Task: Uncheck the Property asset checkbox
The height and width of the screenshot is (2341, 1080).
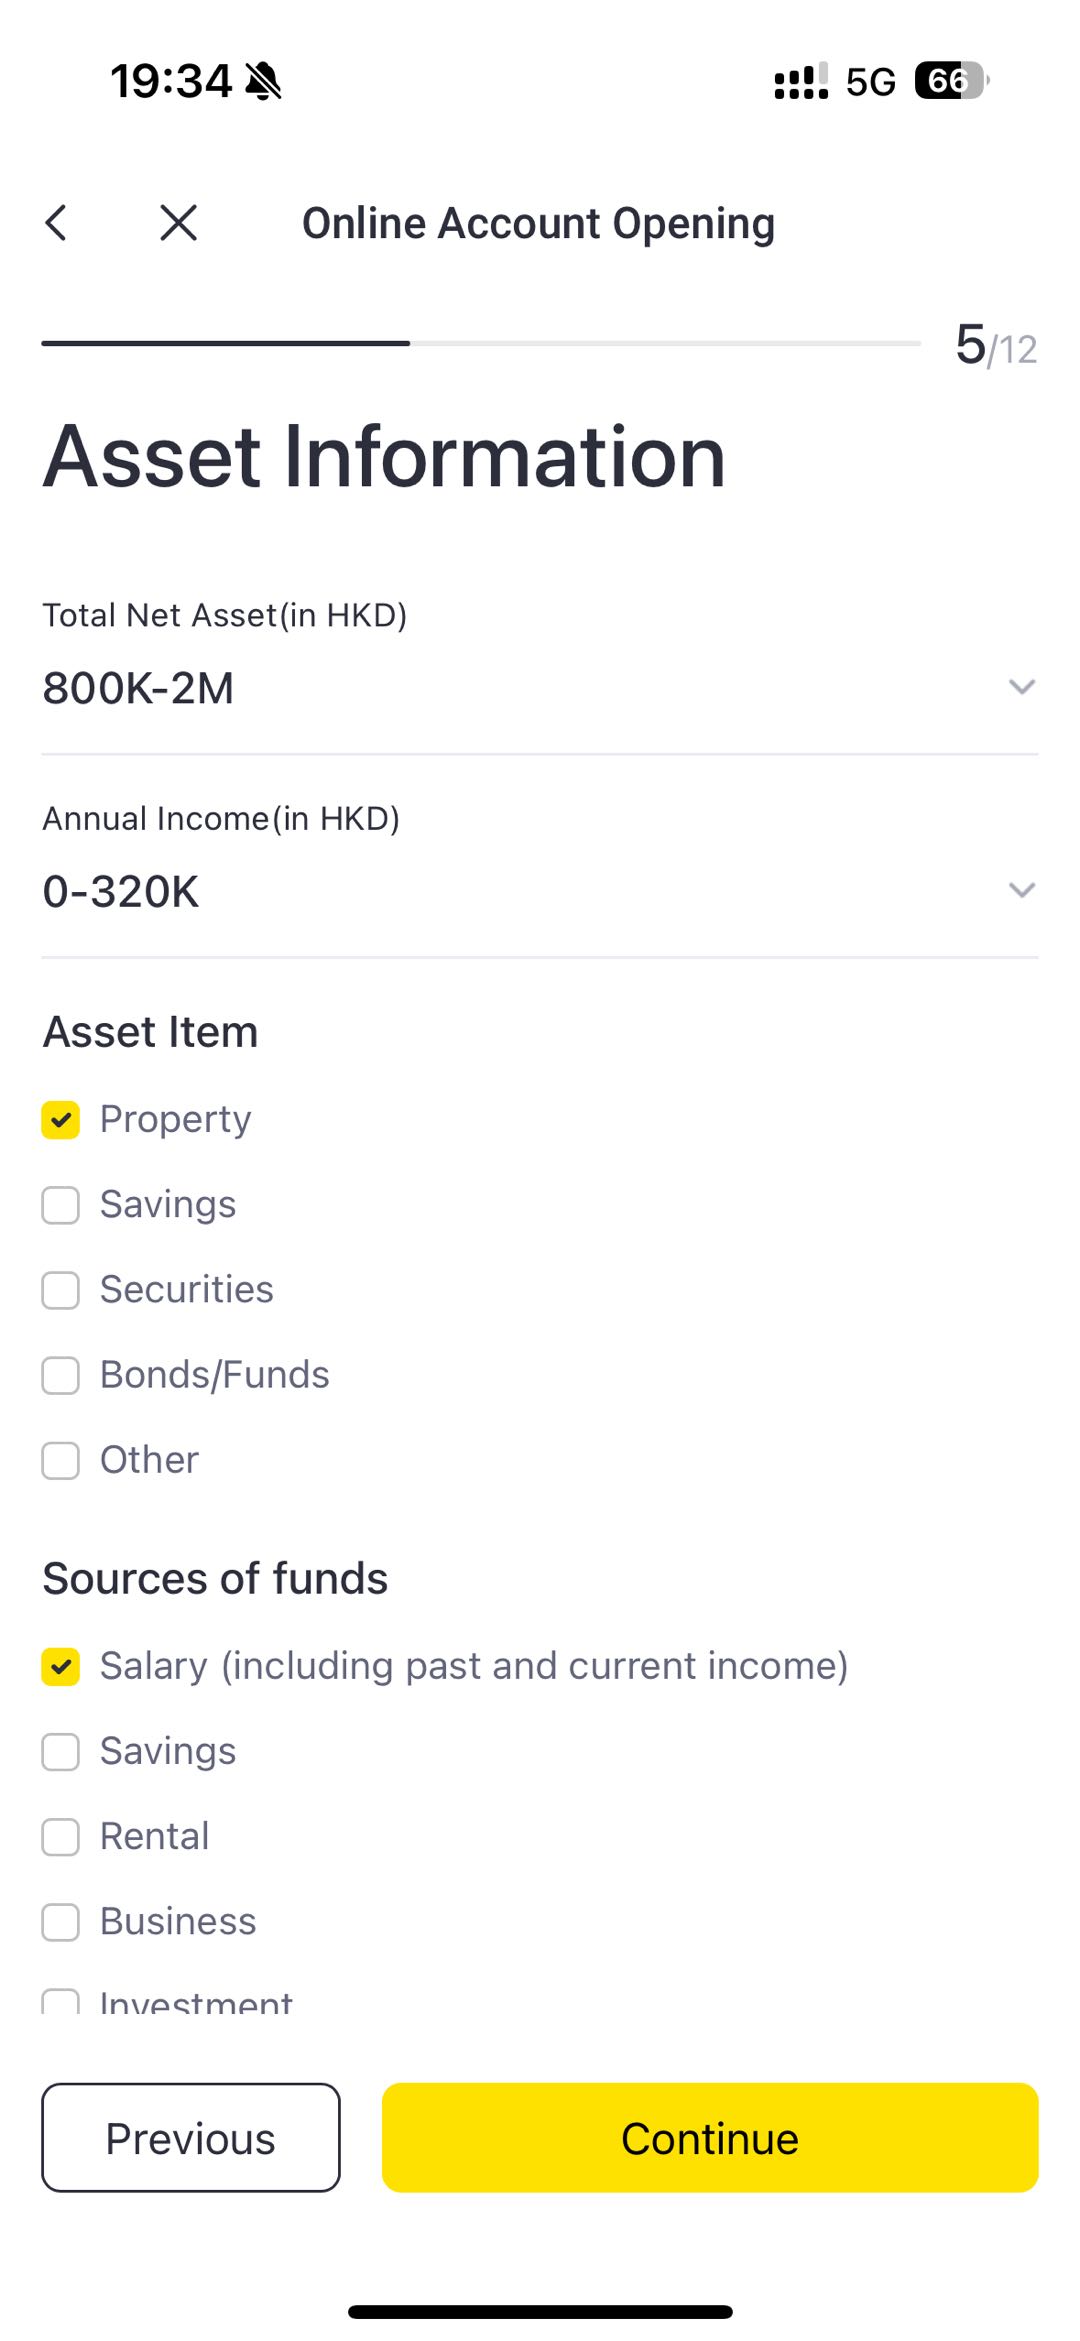Action: (61, 1120)
